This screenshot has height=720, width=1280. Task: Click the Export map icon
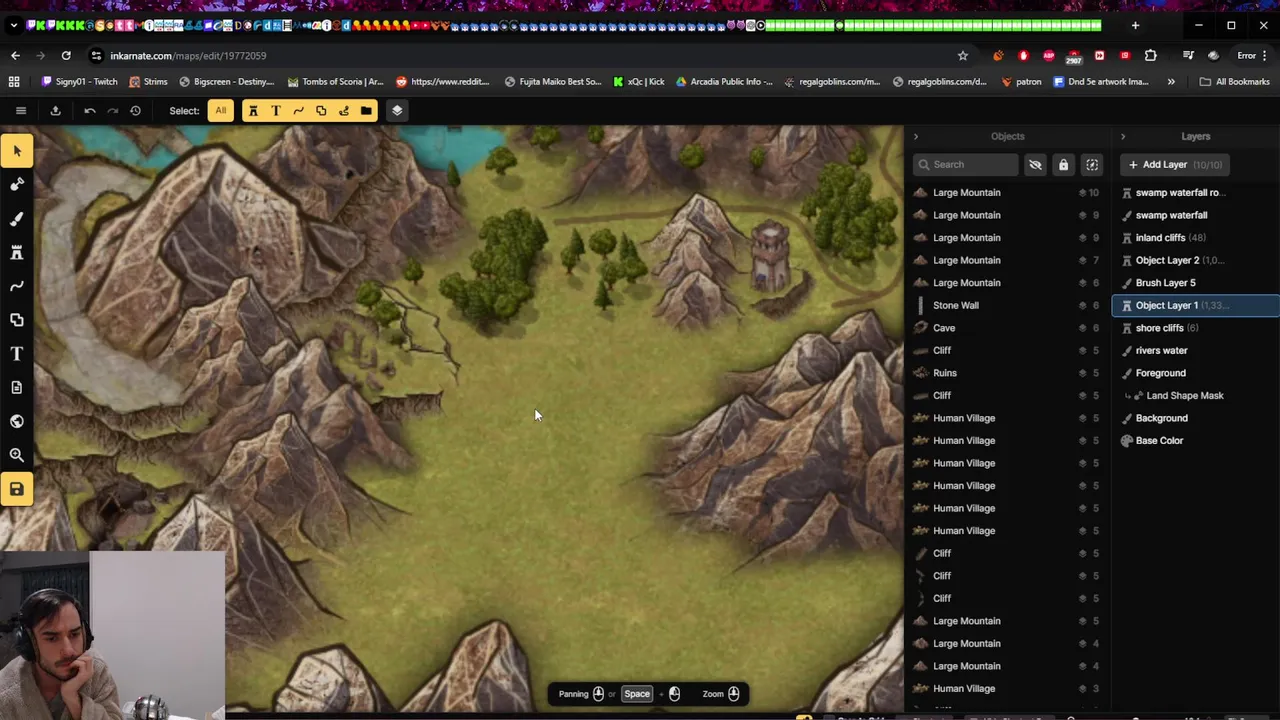(55, 111)
